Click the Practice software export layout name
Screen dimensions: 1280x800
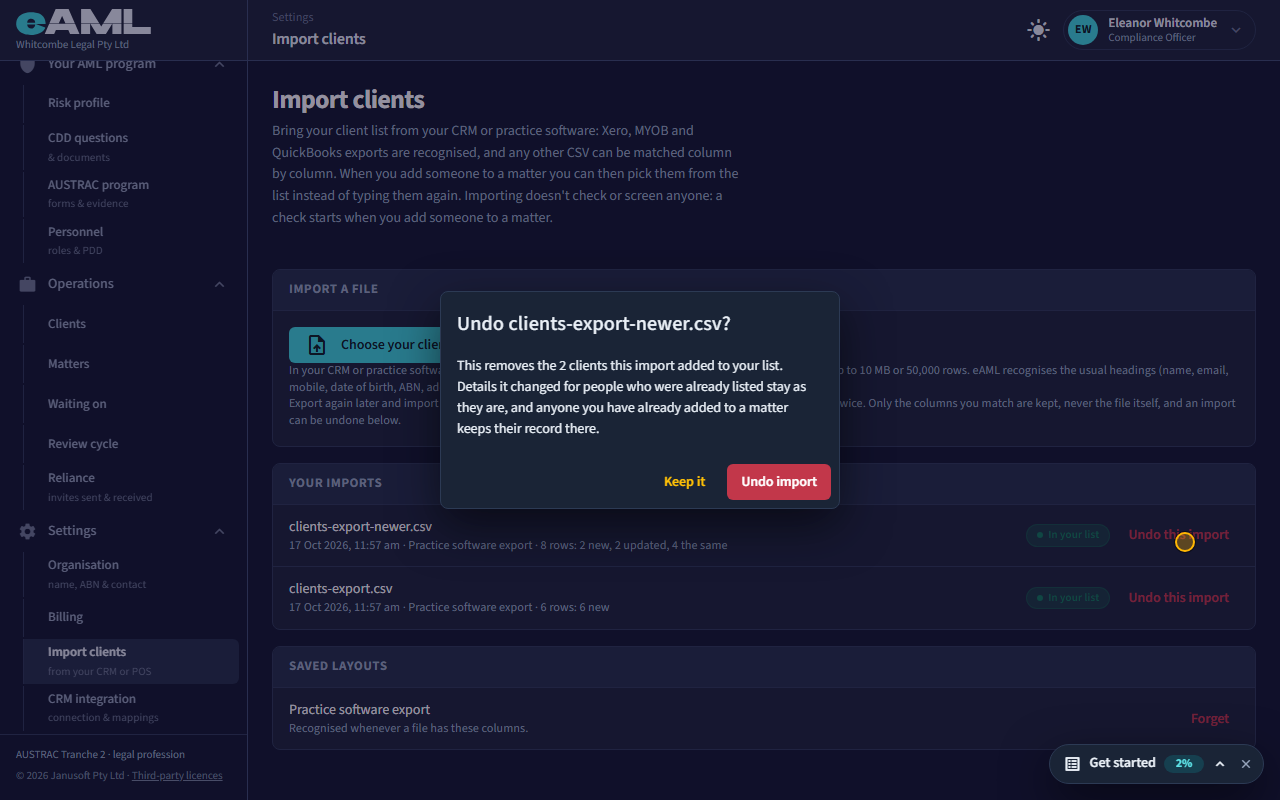point(359,710)
